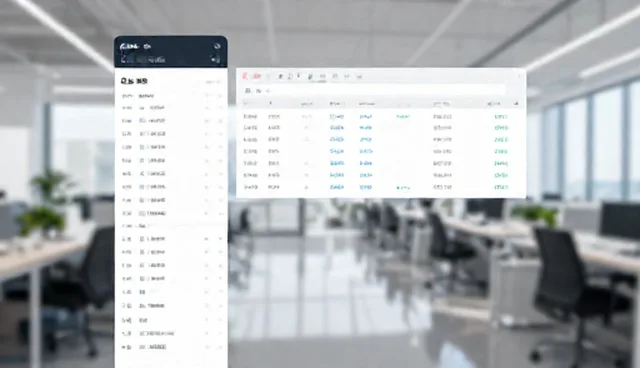Click the circular icon in dark panel header
Screen dimensions: 640x368
pos(217,46)
